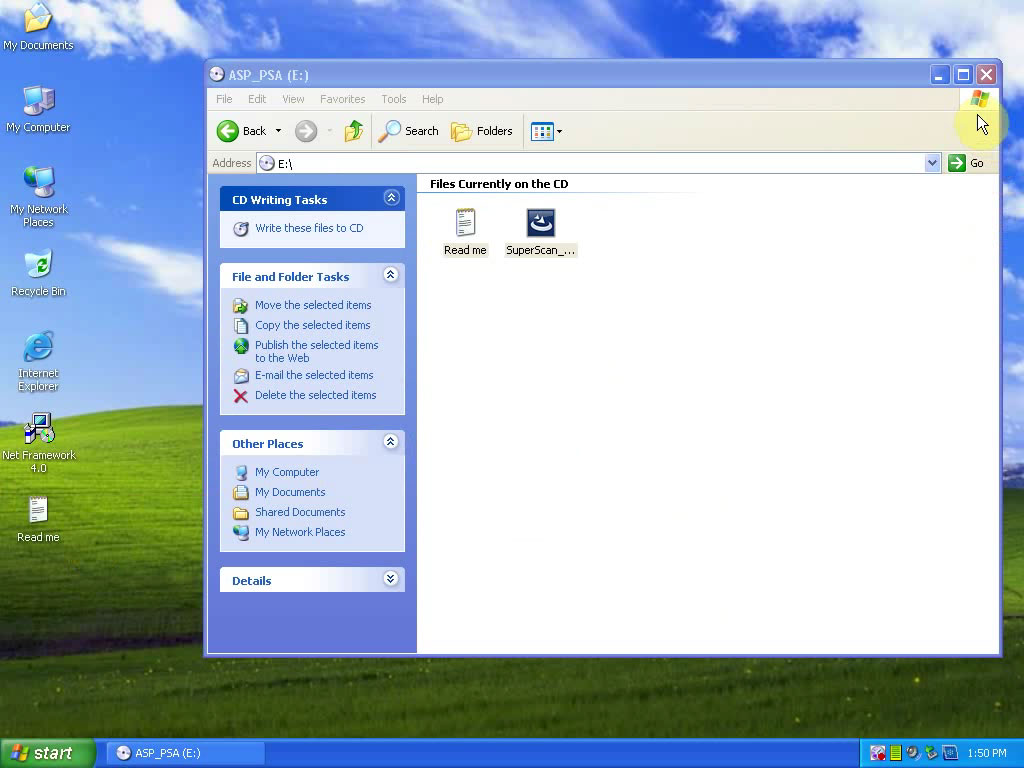Click Delete the selected items

315,395
